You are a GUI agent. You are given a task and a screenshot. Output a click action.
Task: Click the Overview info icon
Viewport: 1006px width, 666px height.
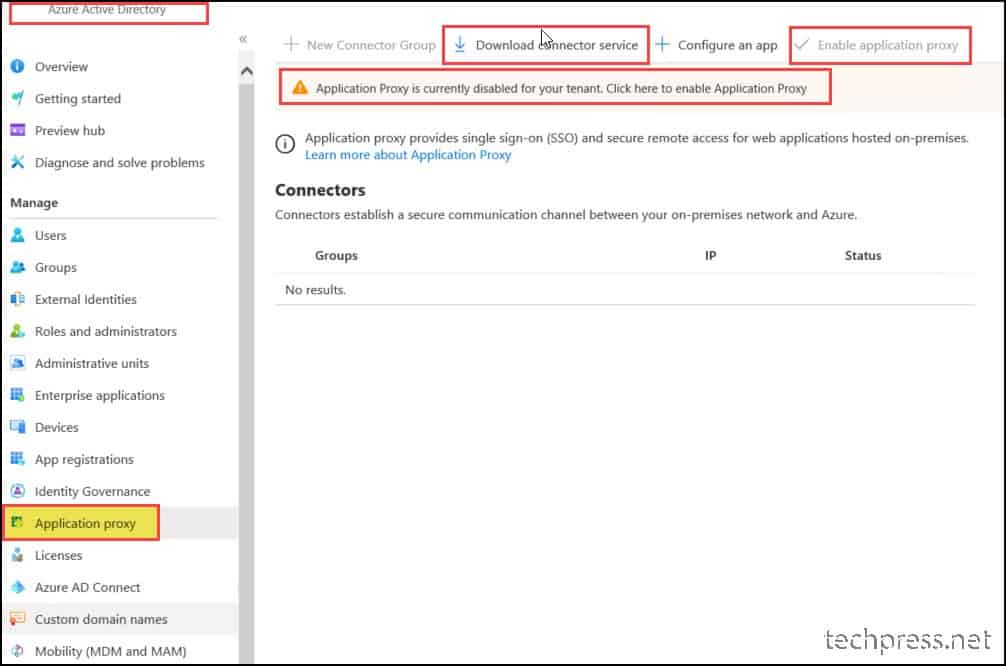click(x=17, y=66)
